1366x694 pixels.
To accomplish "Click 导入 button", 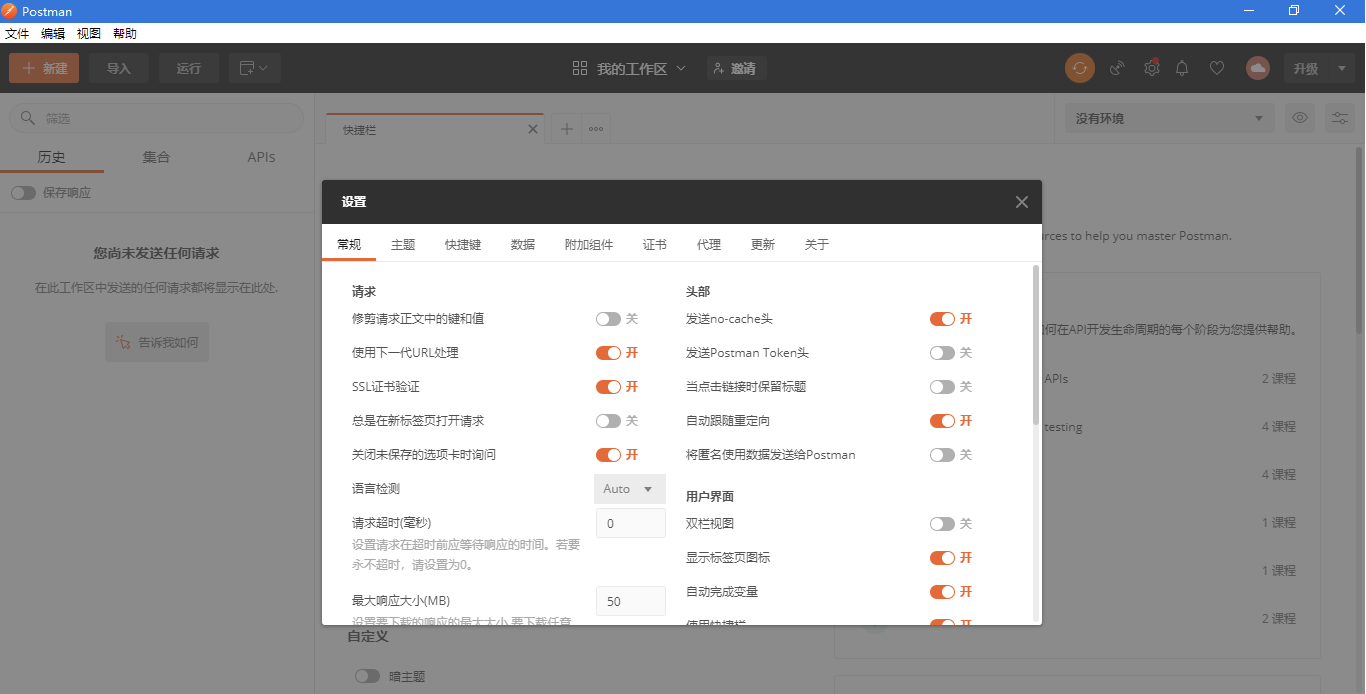I will coord(119,68).
